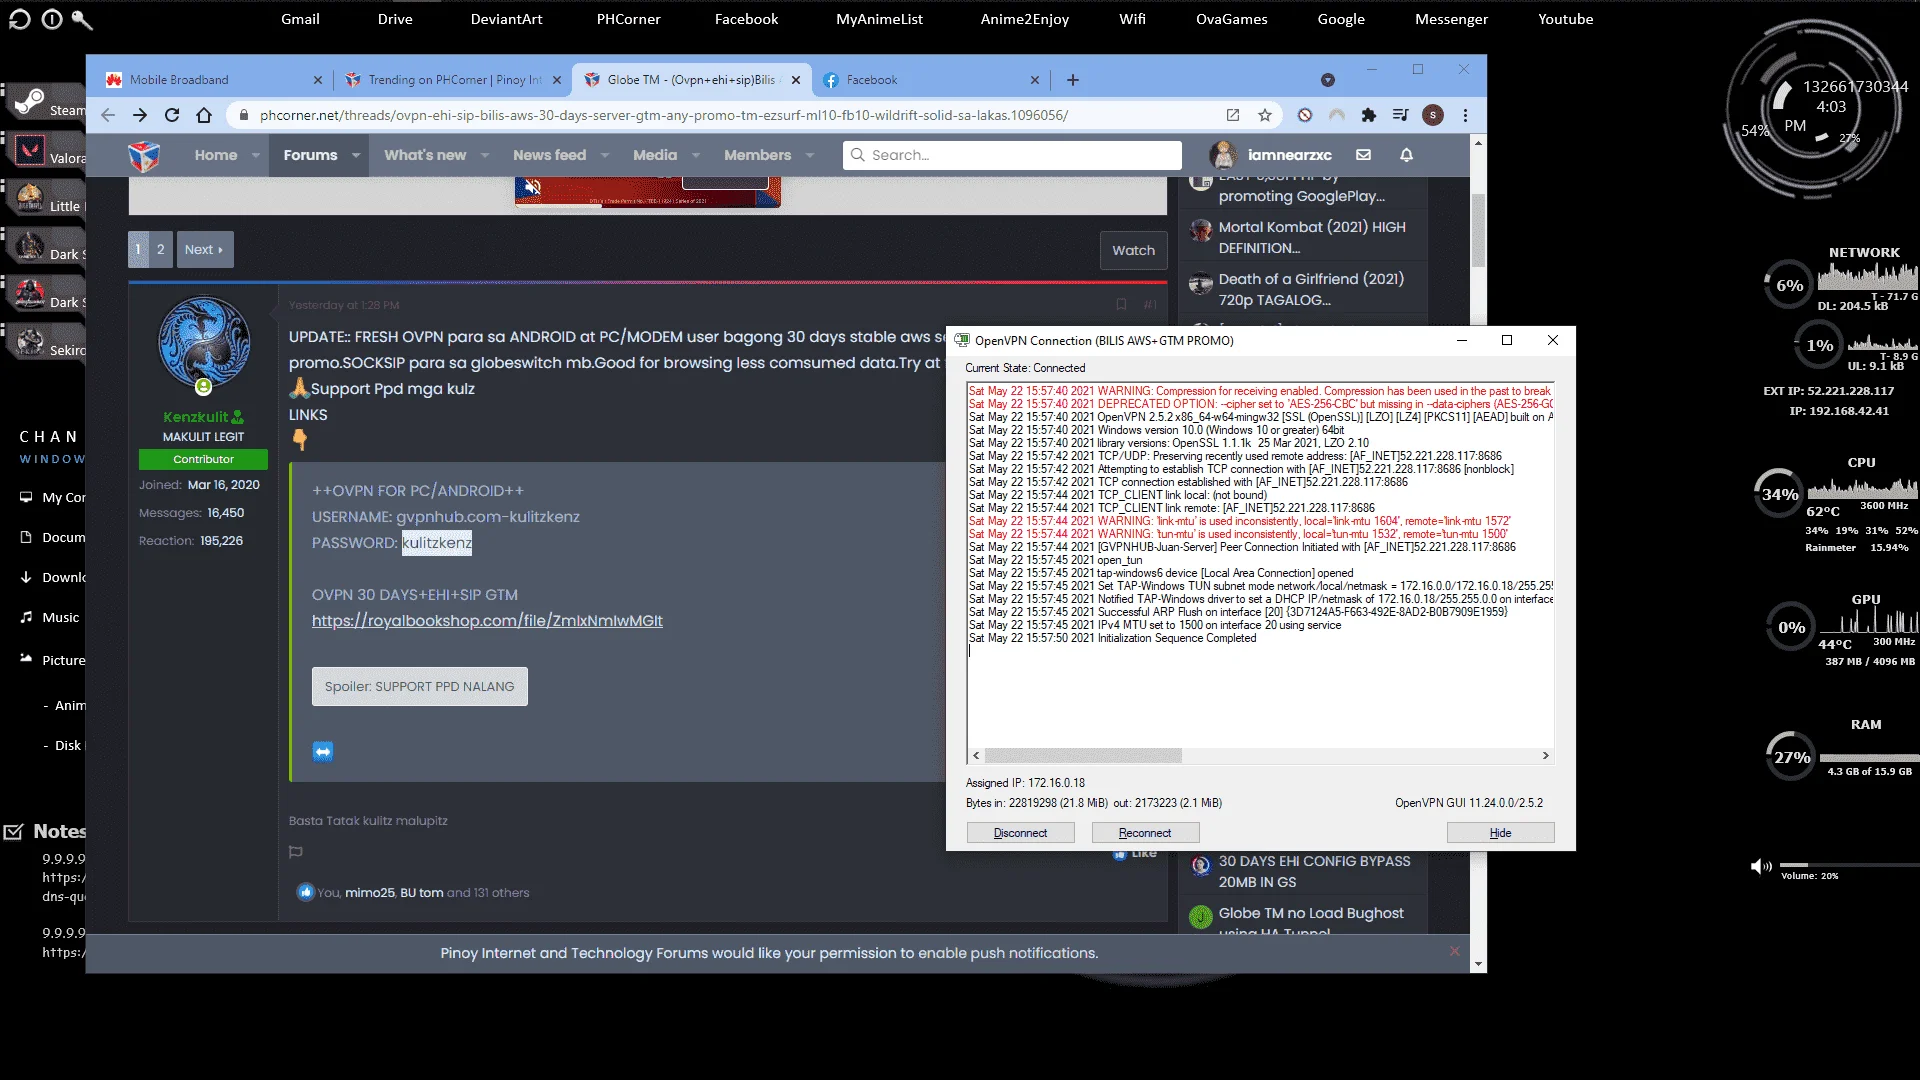1920x1080 pixels.
Task: Unmute the video ad
Action: [x=533, y=187]
